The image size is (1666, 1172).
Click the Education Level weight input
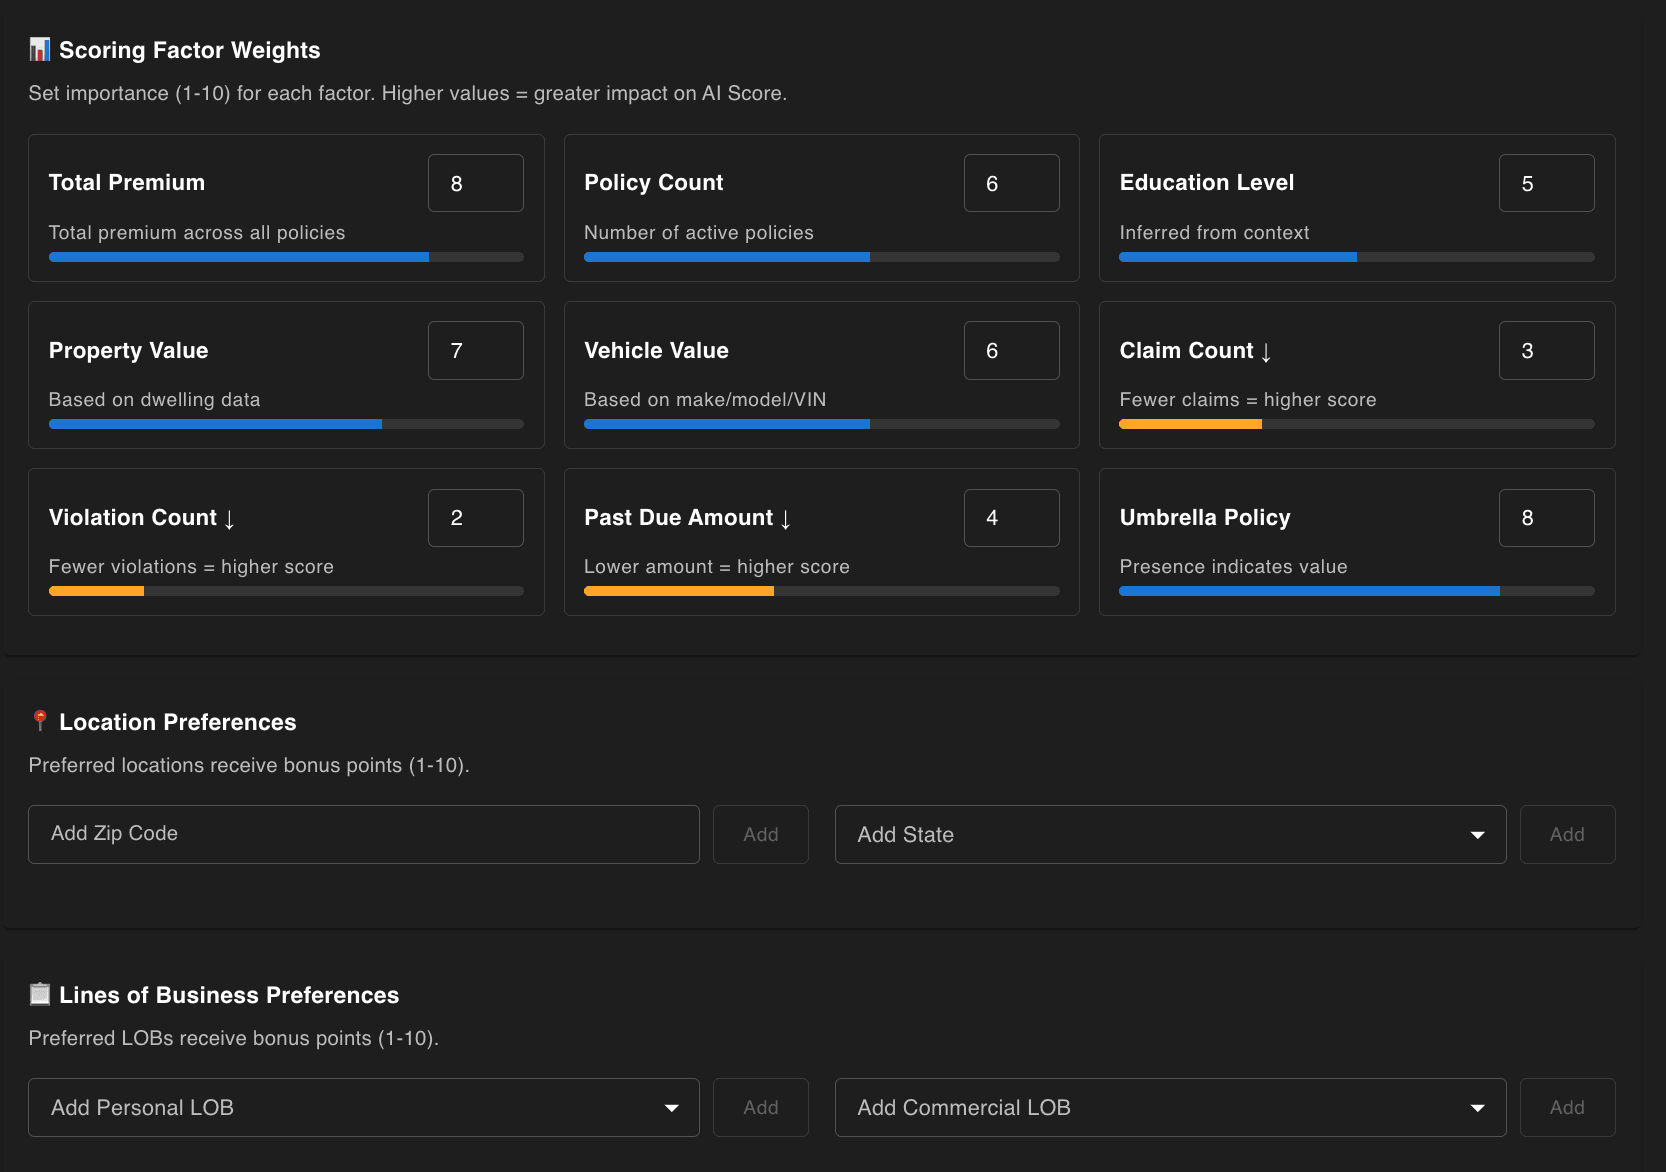(1547, 183)
